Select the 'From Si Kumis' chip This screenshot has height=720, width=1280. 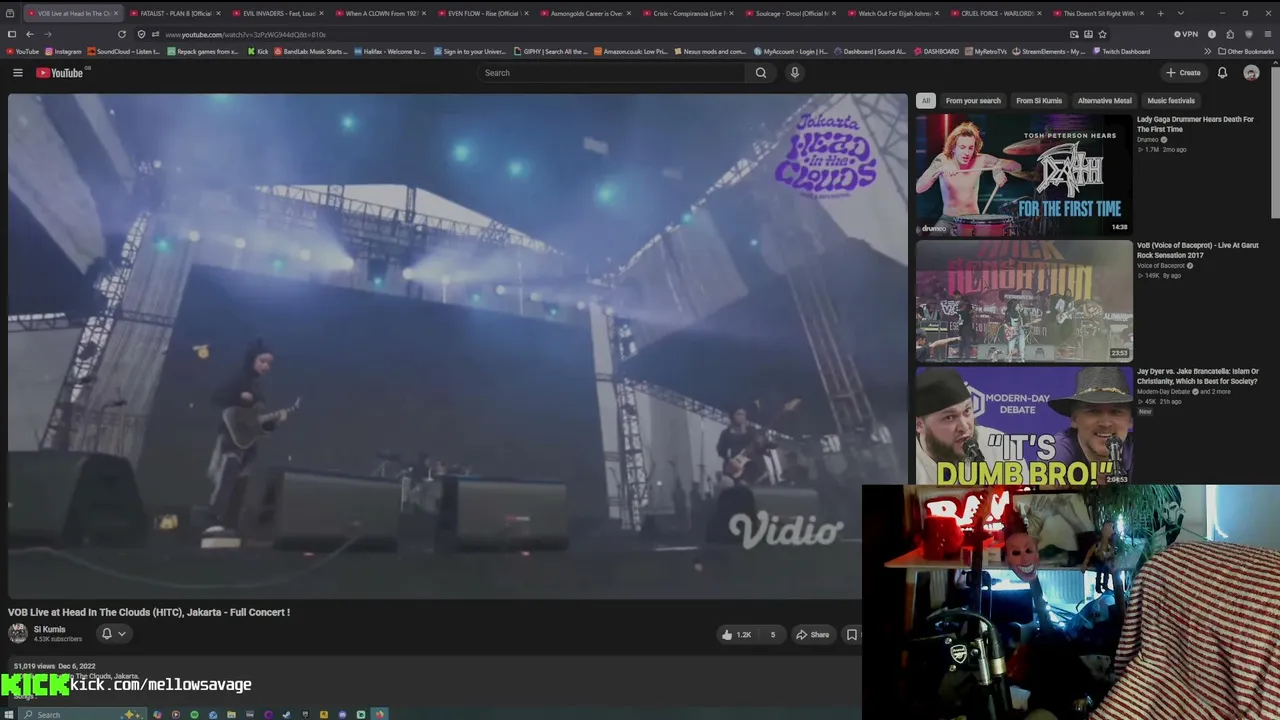coord(1039,101)
